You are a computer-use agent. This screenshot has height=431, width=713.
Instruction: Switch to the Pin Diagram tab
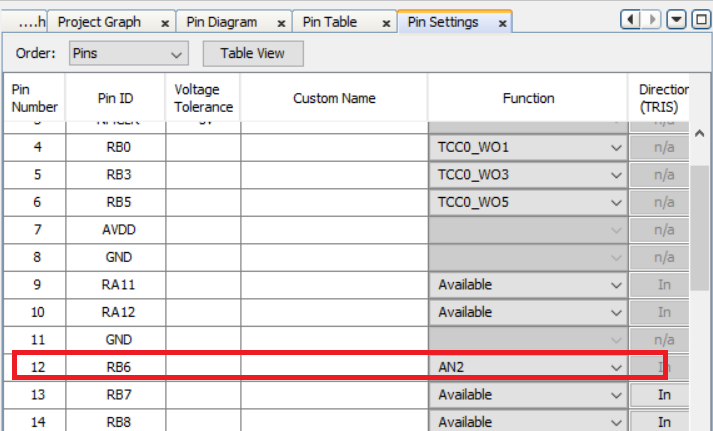tap(223, 22)
